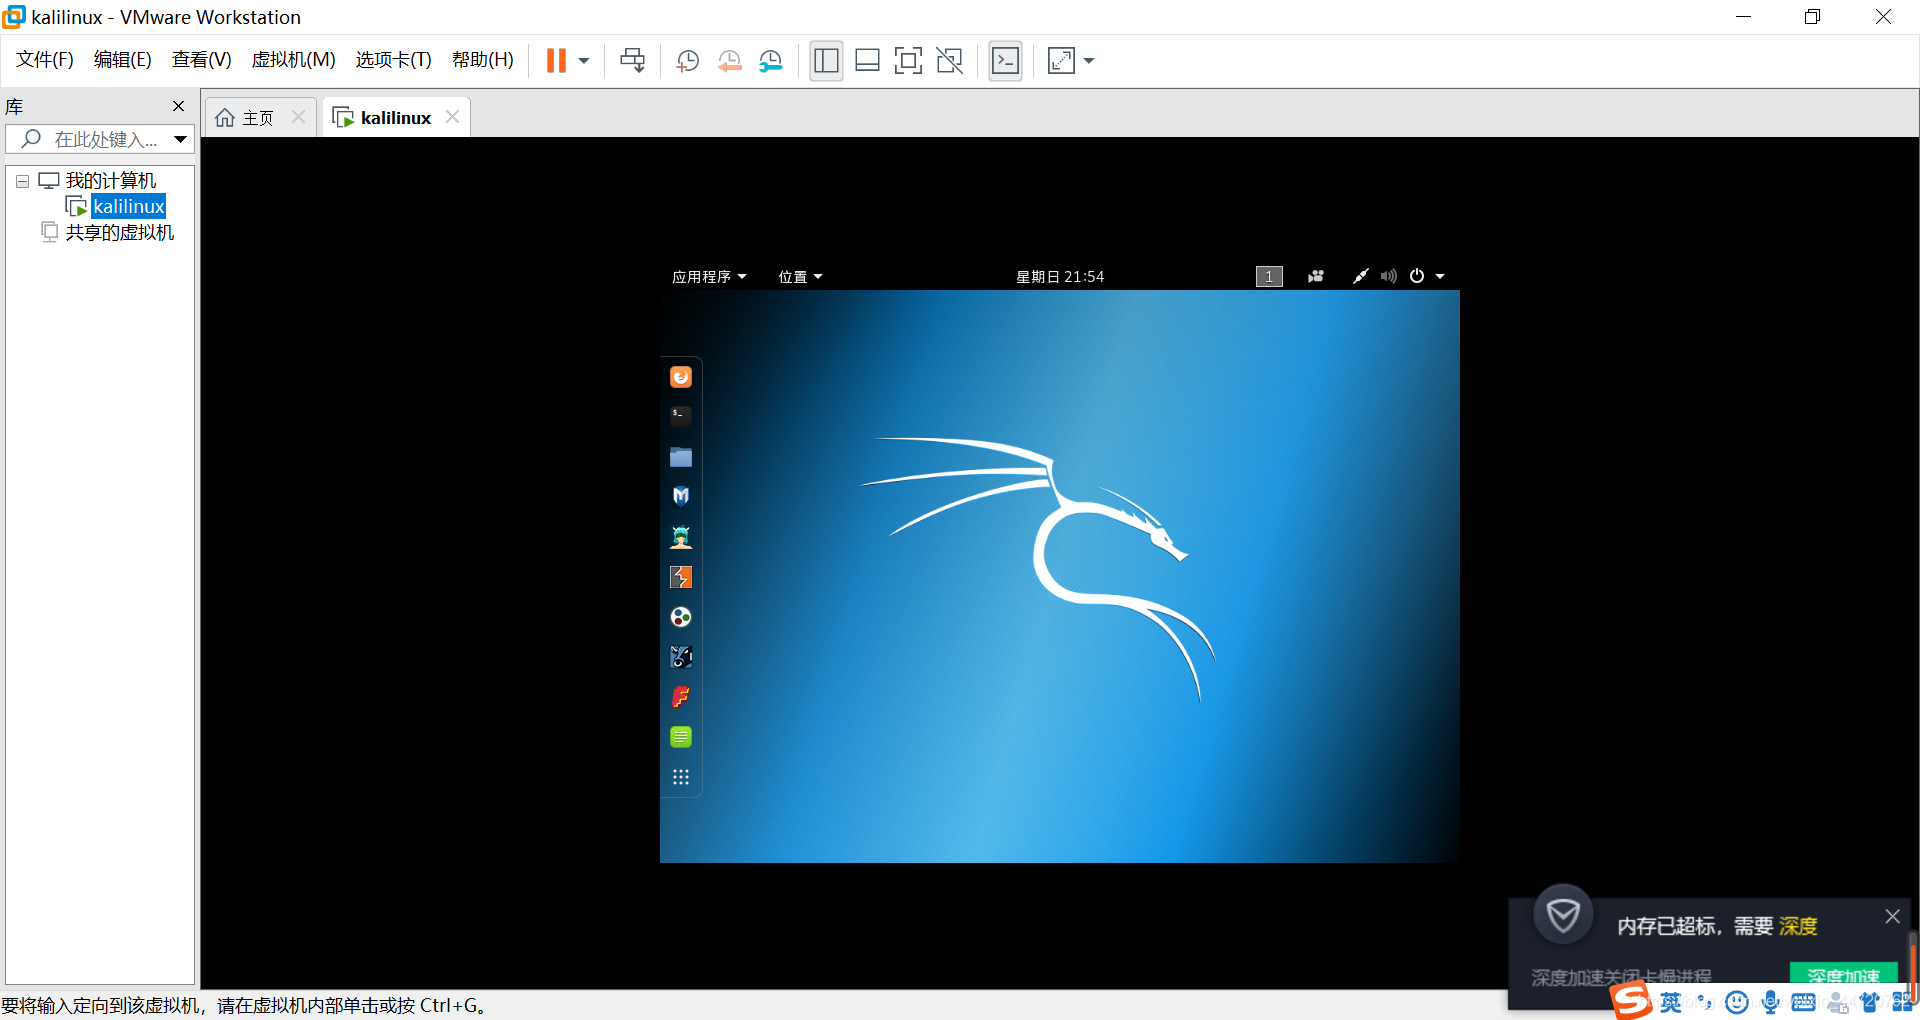Pause the virtual machine with the orange pause button
Viewport: 1920px width, 1020px height.
coord(556,61)
